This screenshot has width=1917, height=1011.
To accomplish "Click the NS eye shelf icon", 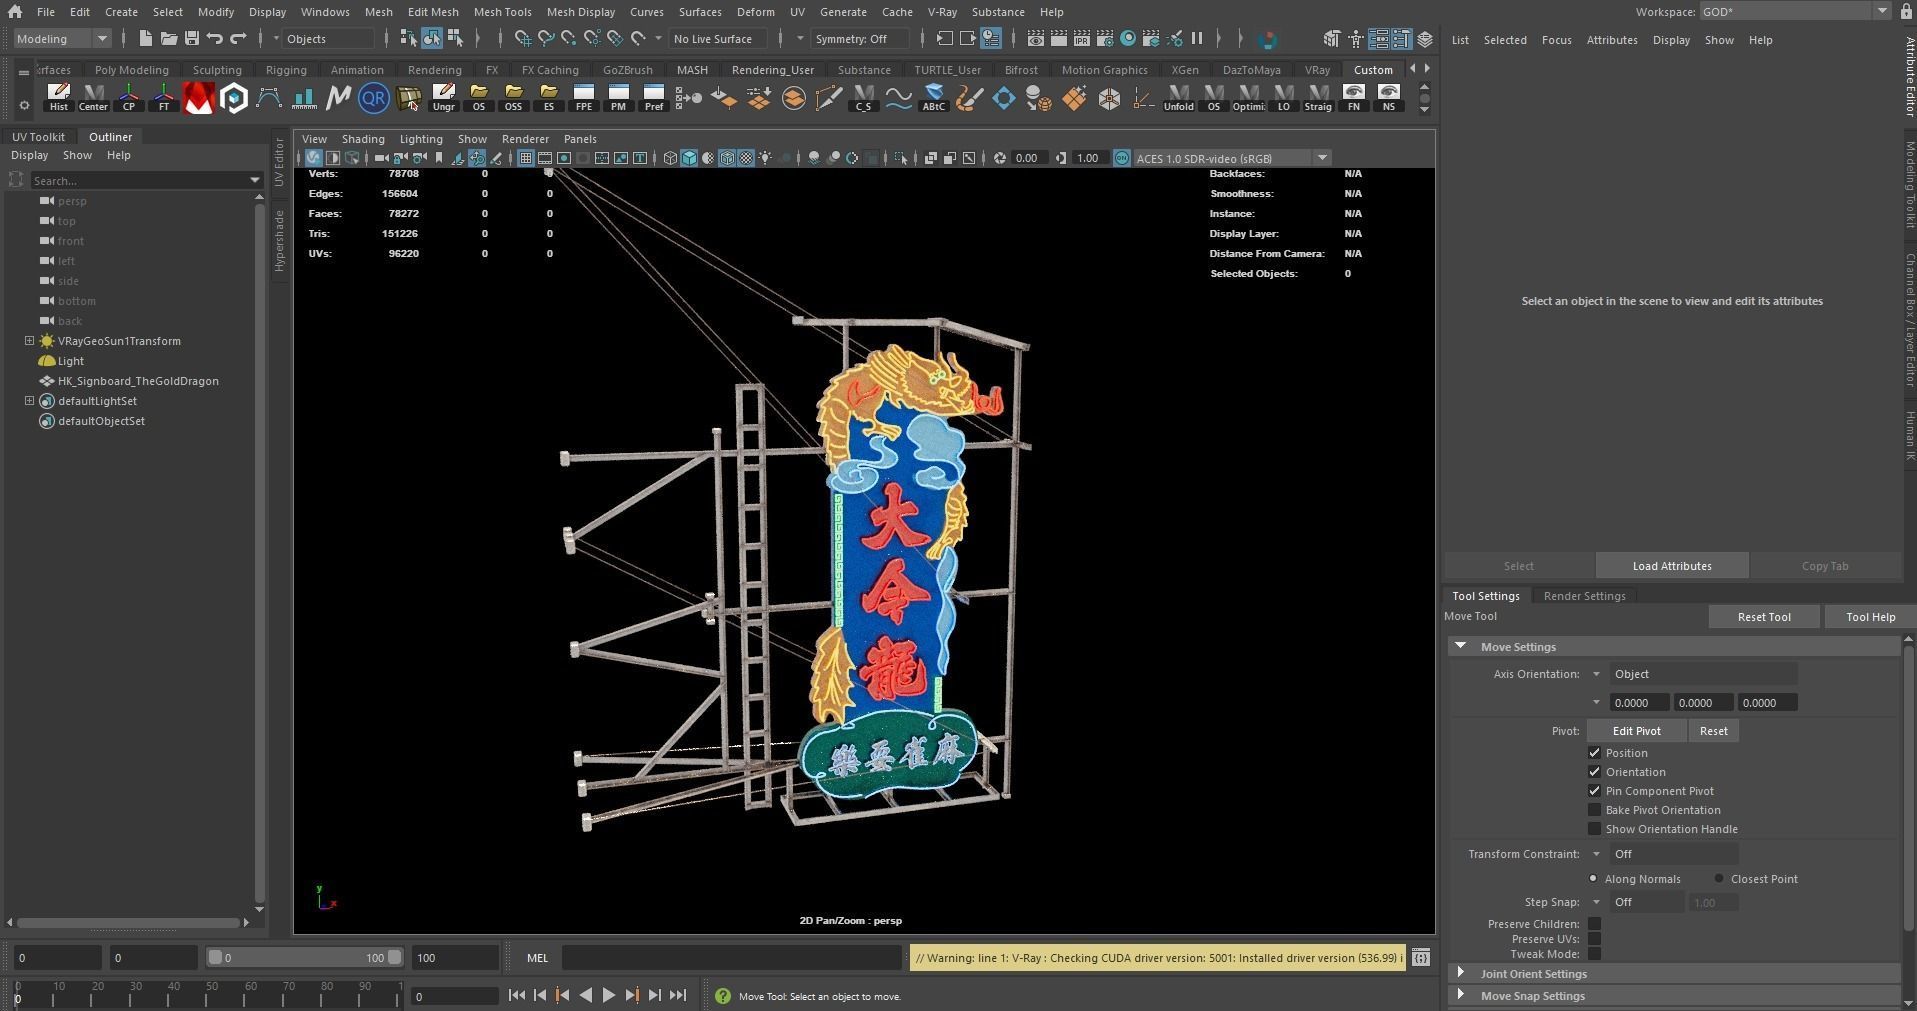I will 1388,97.
